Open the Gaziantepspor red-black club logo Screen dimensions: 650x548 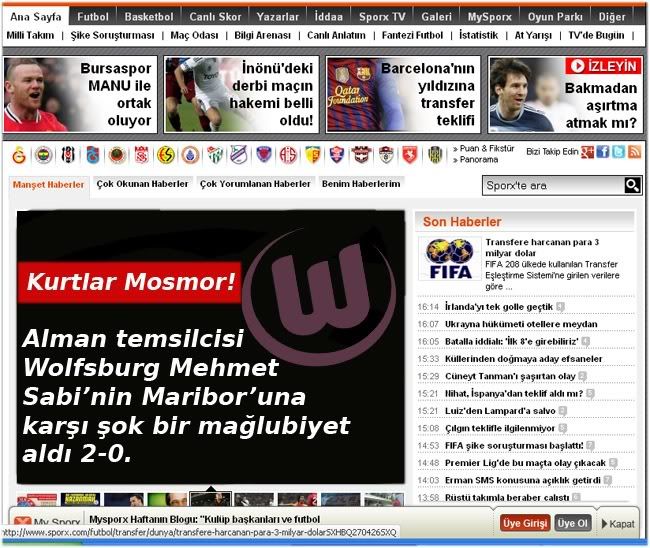point(361,155)
